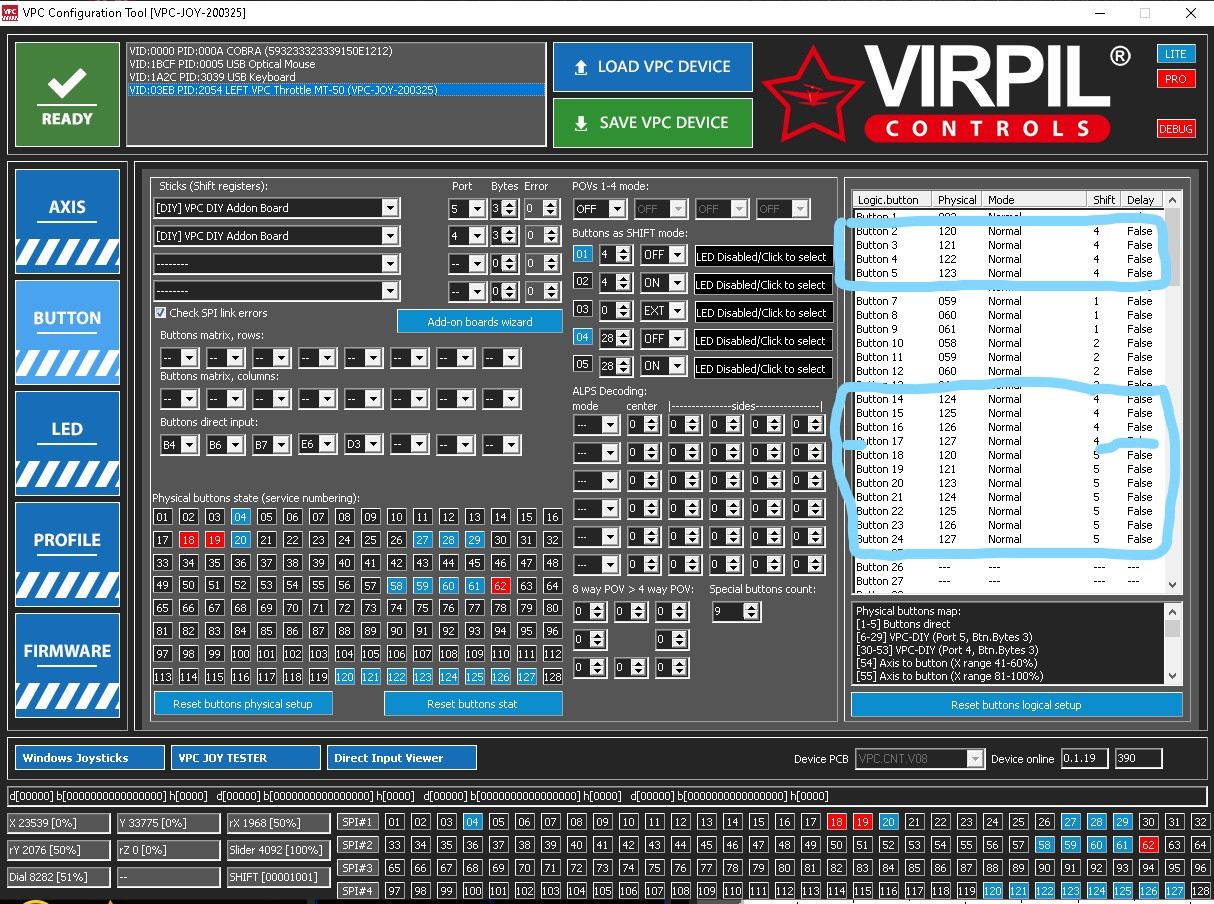Screen dimensions: 1214x904
Task: Click LOAD VPC DEVICE button
Action: (x=652, y=67)
